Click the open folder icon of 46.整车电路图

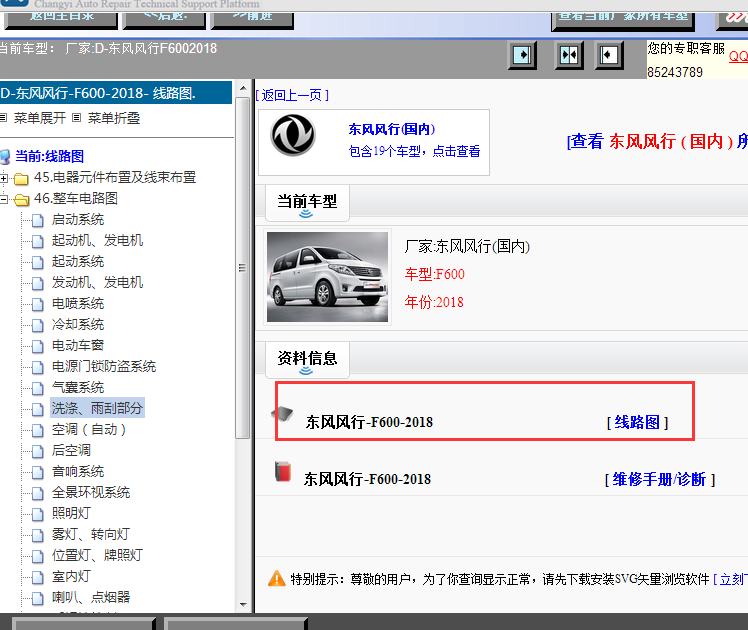[21, 199]
